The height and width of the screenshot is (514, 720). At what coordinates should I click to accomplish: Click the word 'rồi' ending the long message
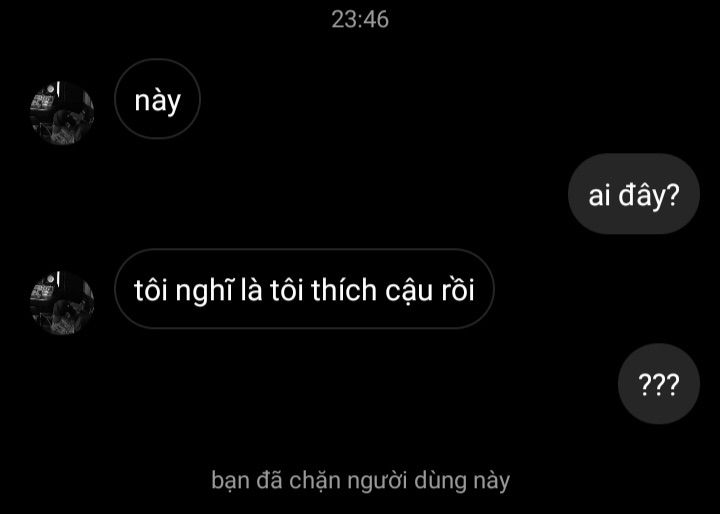pos(457,290)
